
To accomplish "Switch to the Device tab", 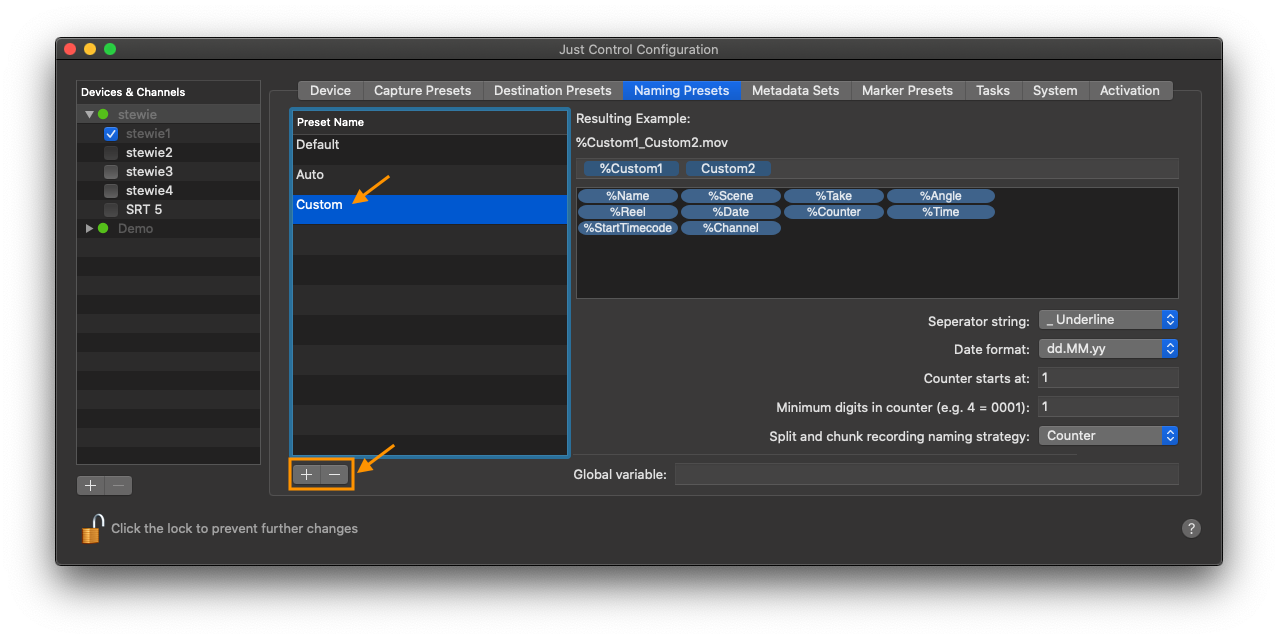I will tap(330, 90).
